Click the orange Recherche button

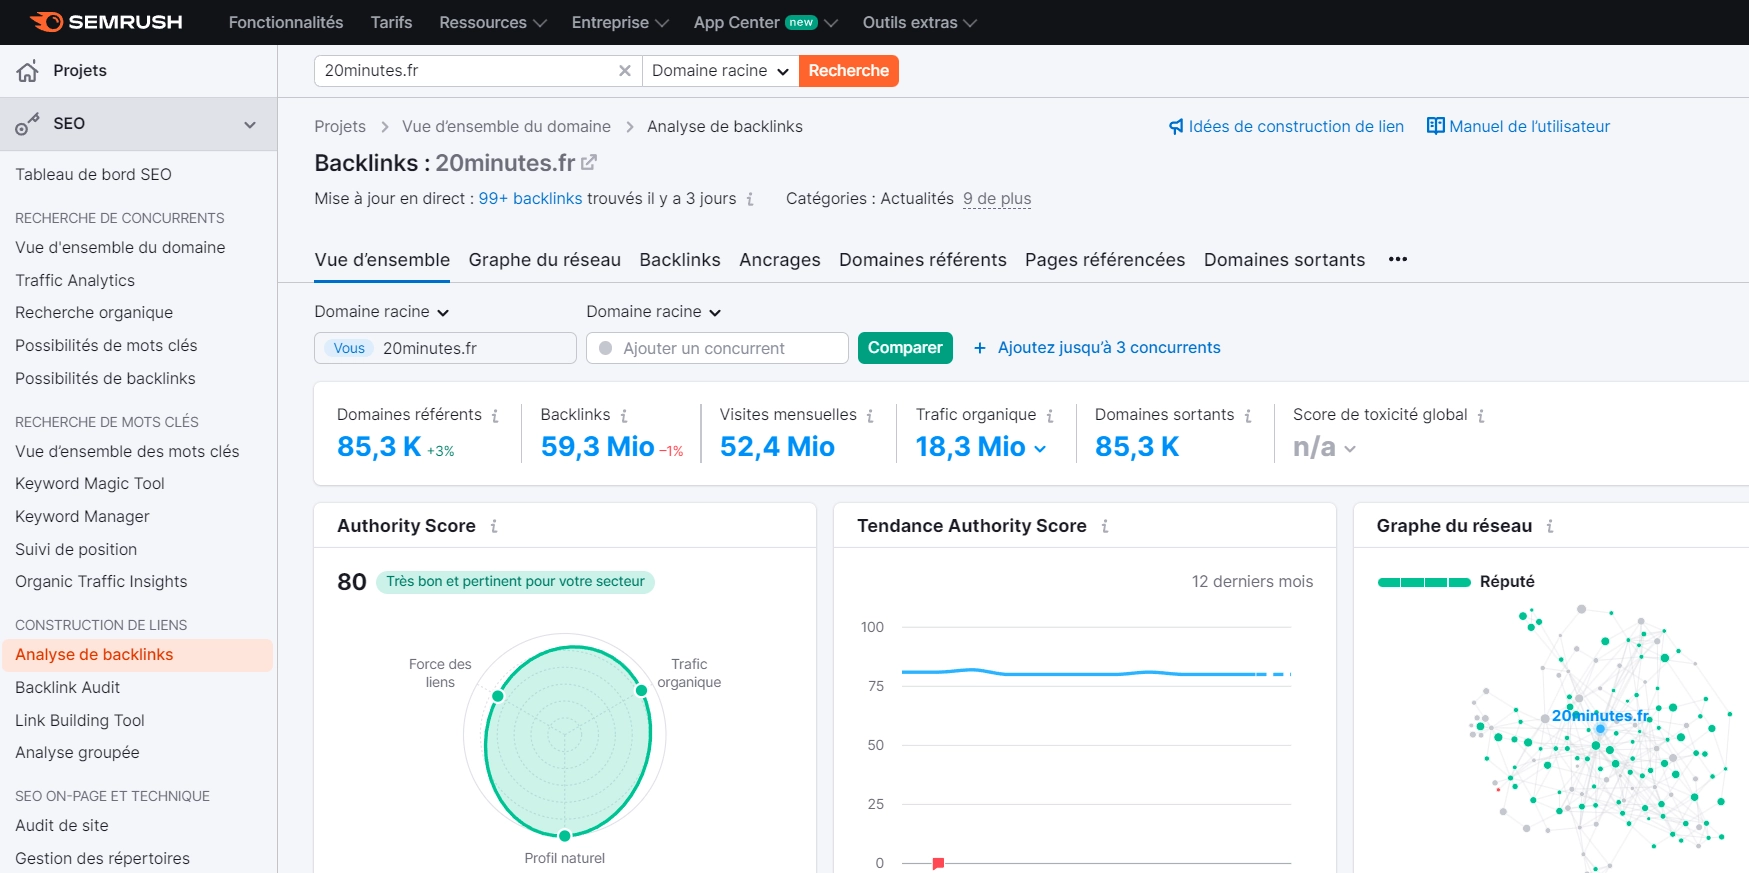click(x=849, y=71)
